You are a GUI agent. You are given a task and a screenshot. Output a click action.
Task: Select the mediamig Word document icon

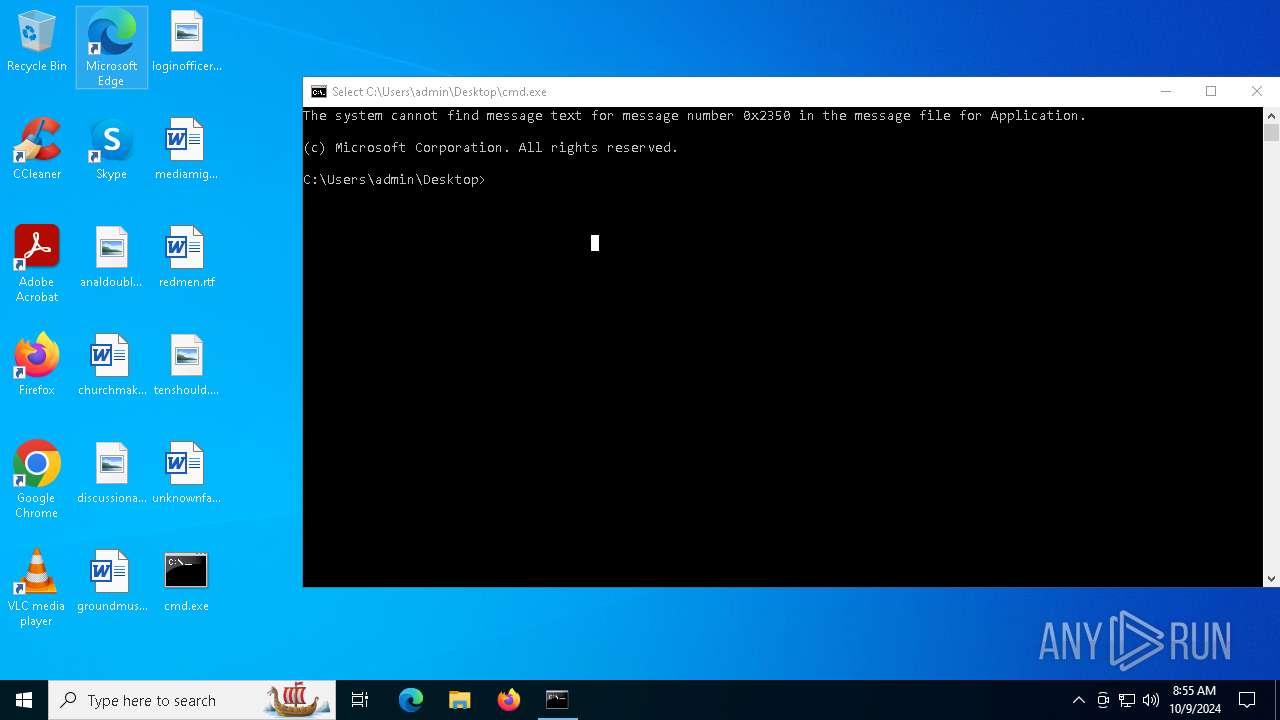pyautogui.click(x=187, y=150)
